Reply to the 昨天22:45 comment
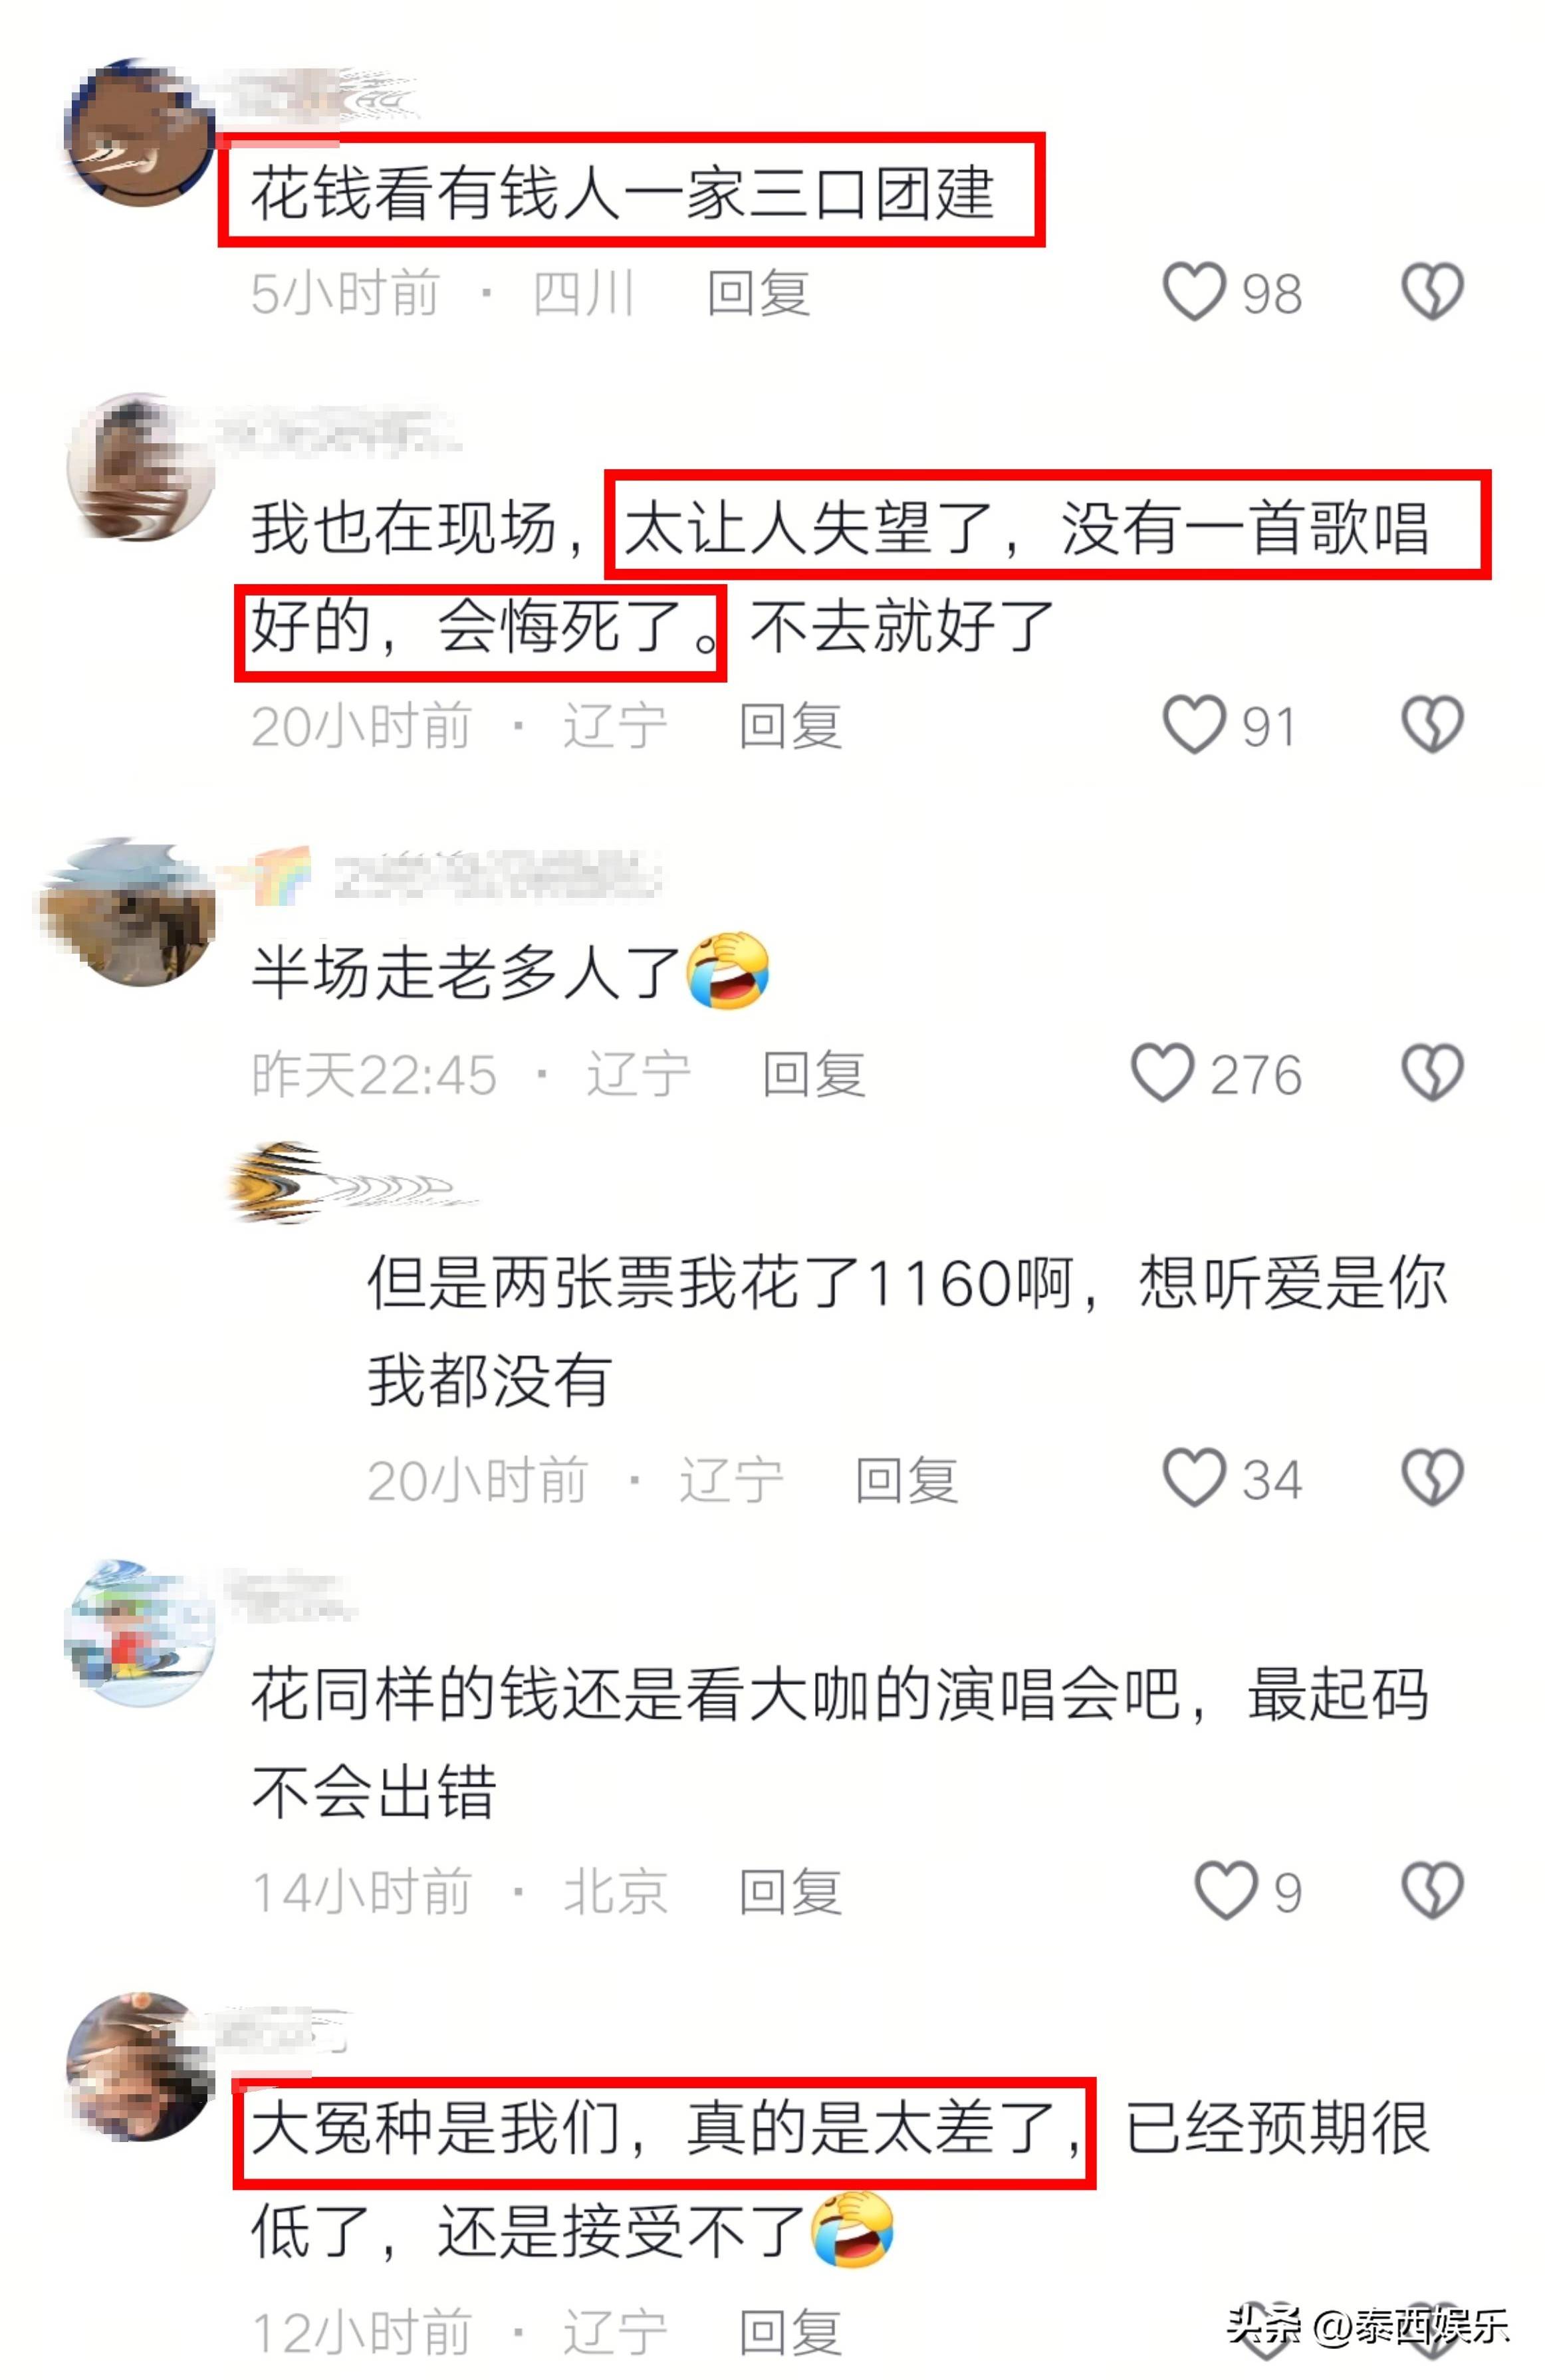Screen dimensions: 1545x2380 tap(813, 1074)
